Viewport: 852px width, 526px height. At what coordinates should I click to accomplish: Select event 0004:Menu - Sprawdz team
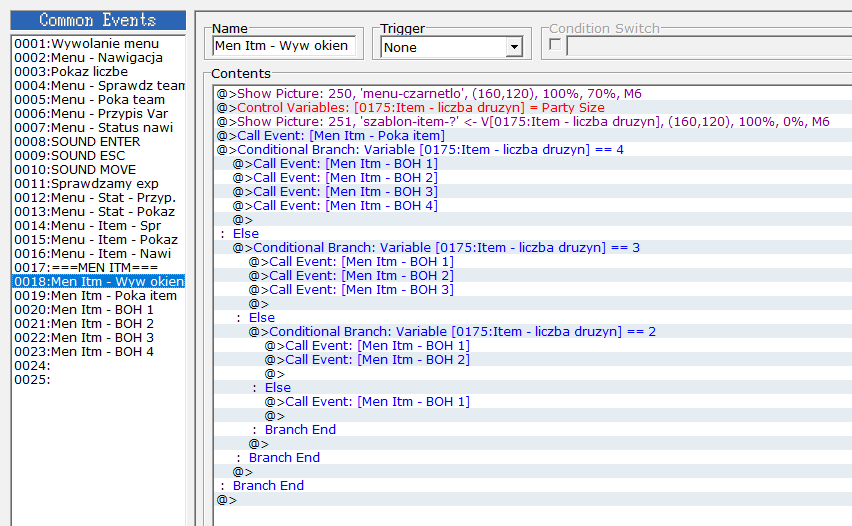pos(98,86)
